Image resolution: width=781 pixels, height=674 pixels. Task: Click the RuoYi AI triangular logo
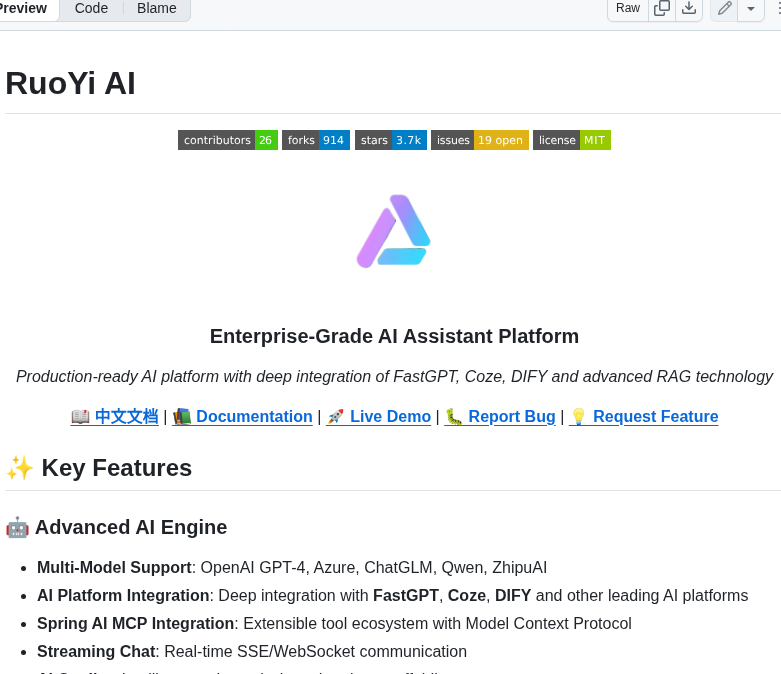pos(393,231)
